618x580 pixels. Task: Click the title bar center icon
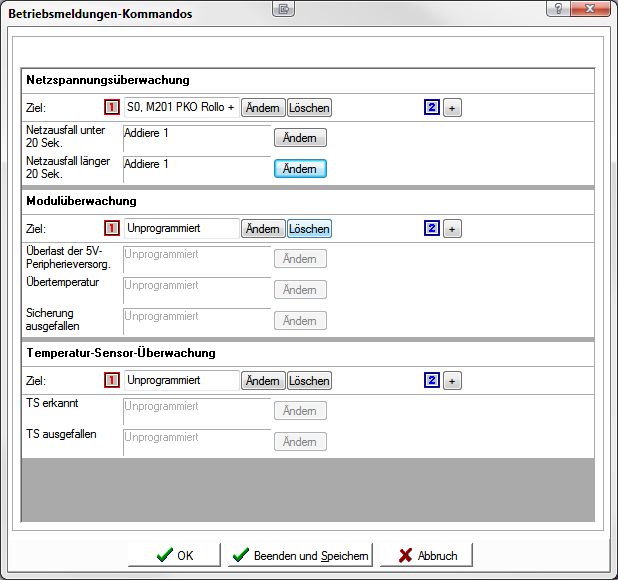click(x=284, y=9)
